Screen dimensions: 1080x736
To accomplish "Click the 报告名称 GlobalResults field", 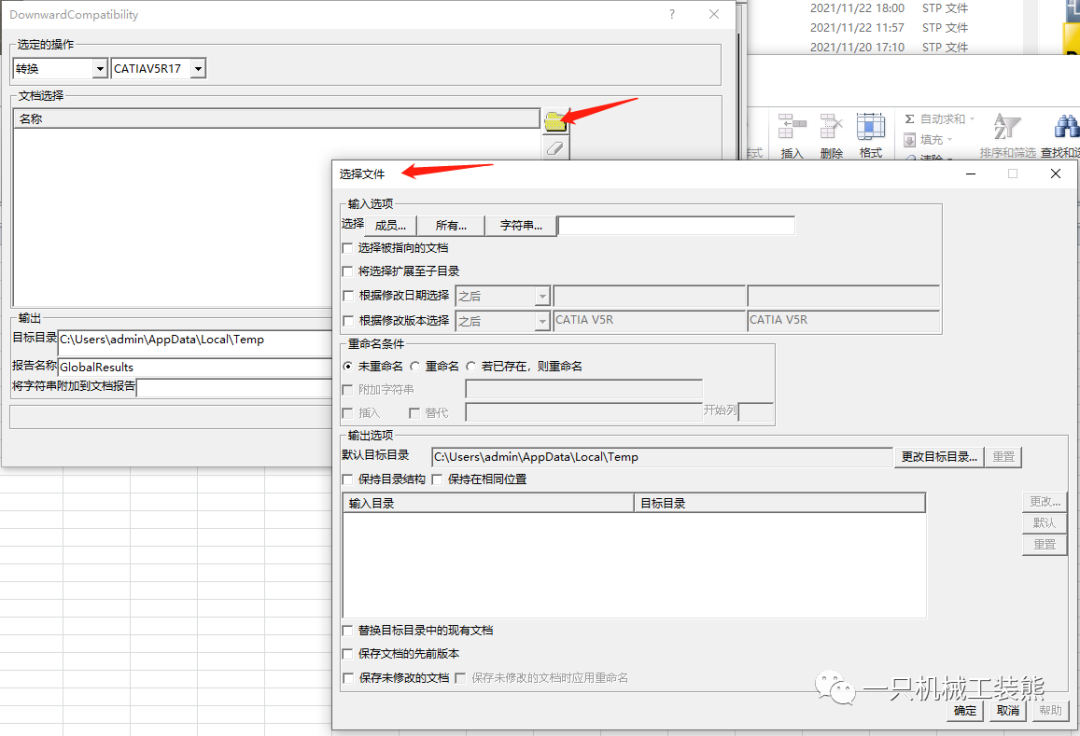I will click(x=195, y=367).
